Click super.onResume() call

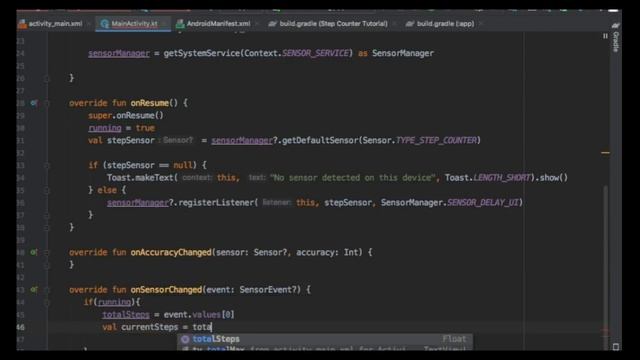tap(126, 116)
